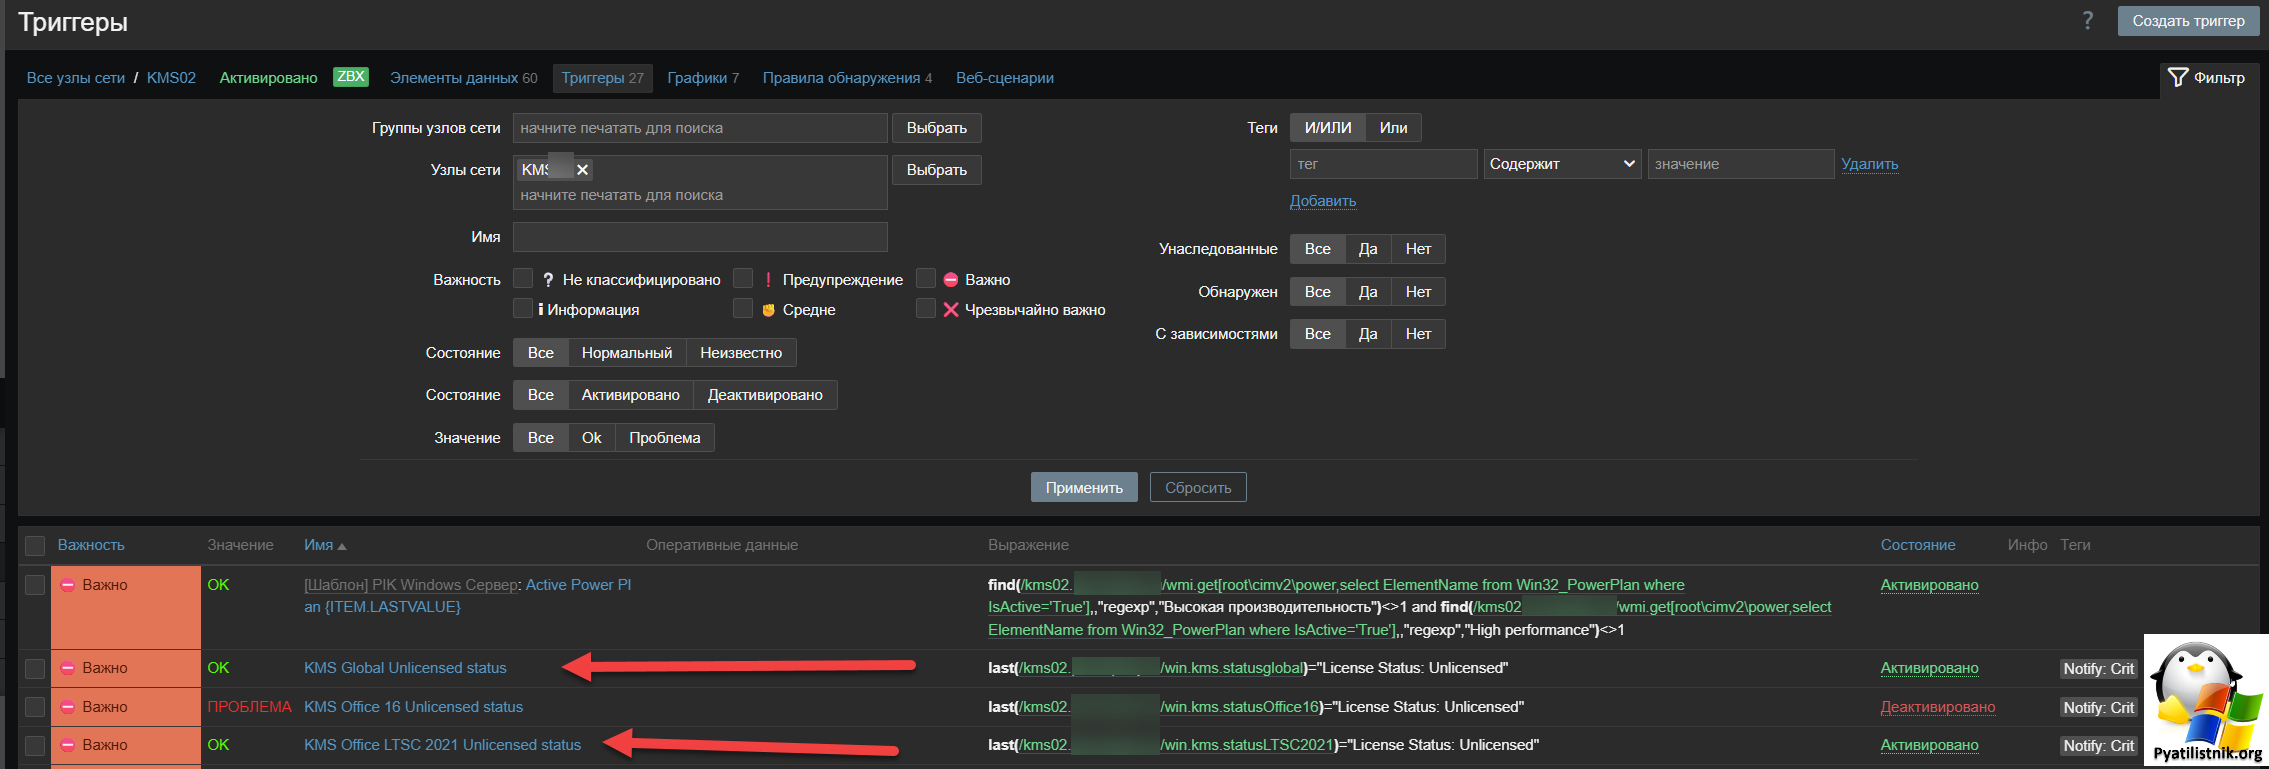
Task: Click the Средне severity icon
Action: click(768, 310)
